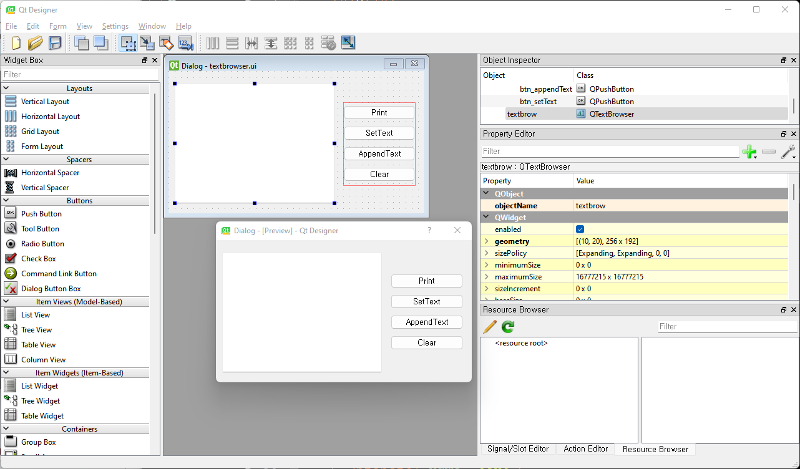The image size is (800, 469).
Task: Open the Help menu
Action: point(184,26)
